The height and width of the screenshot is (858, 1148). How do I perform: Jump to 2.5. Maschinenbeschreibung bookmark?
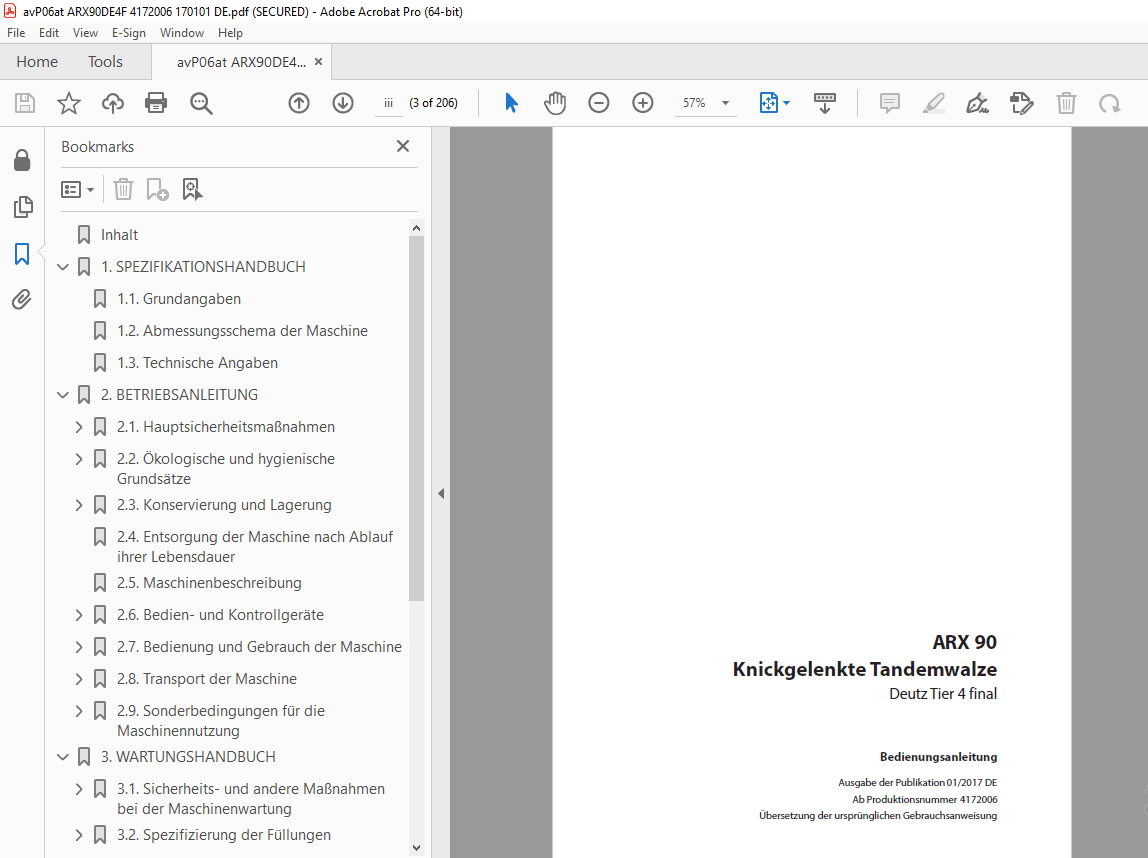[209, 583]
